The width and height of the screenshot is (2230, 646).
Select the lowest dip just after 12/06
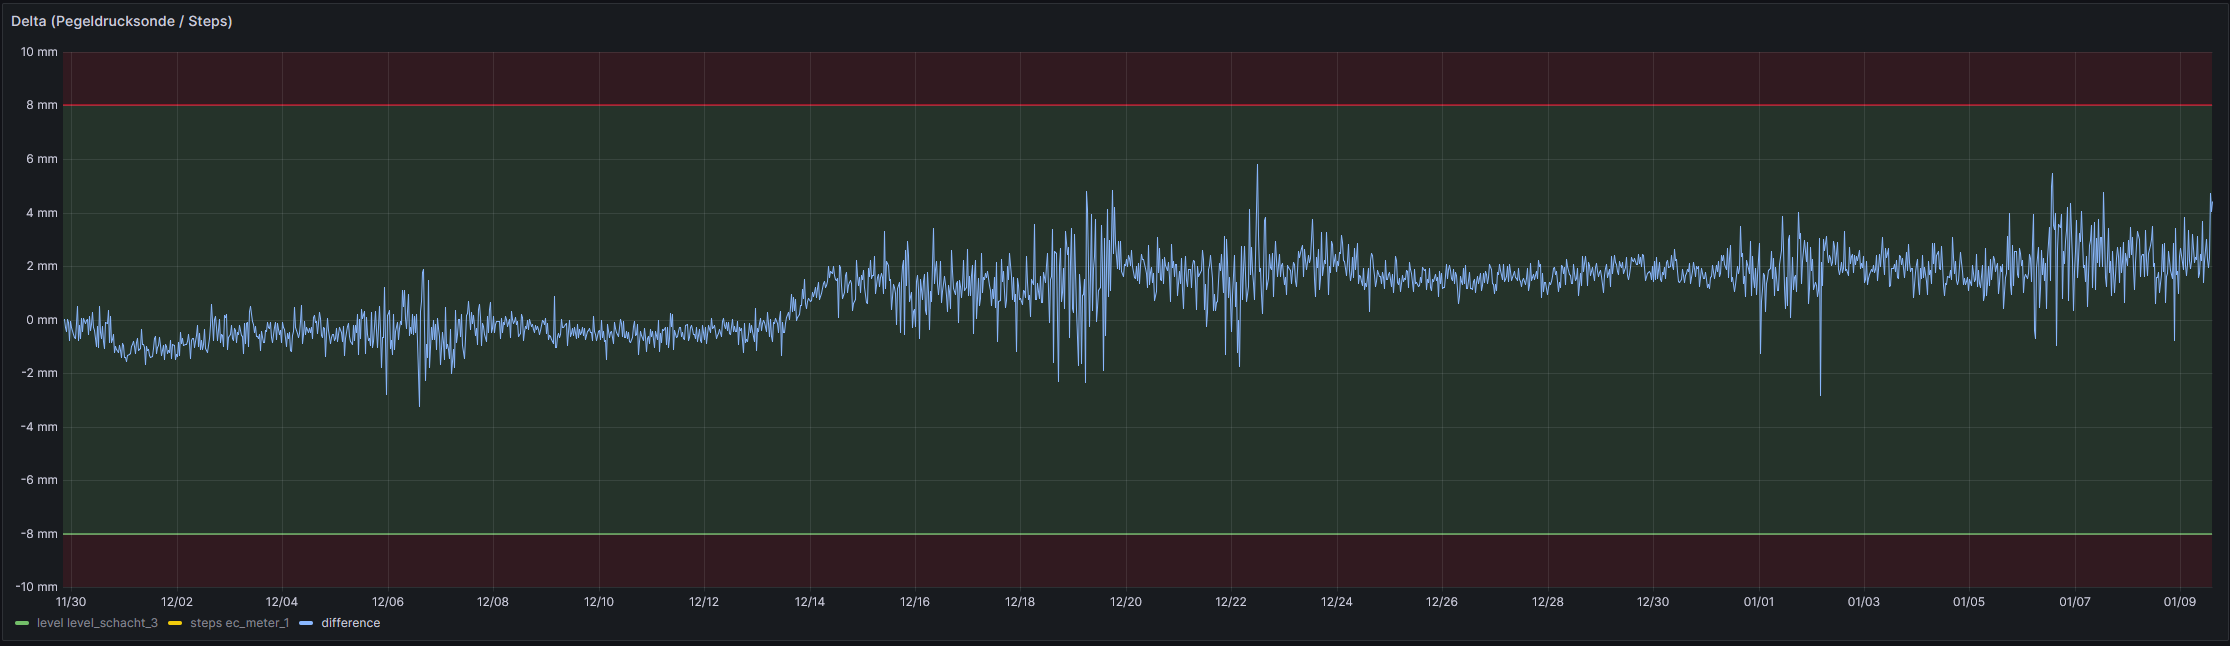pos(419,403)
